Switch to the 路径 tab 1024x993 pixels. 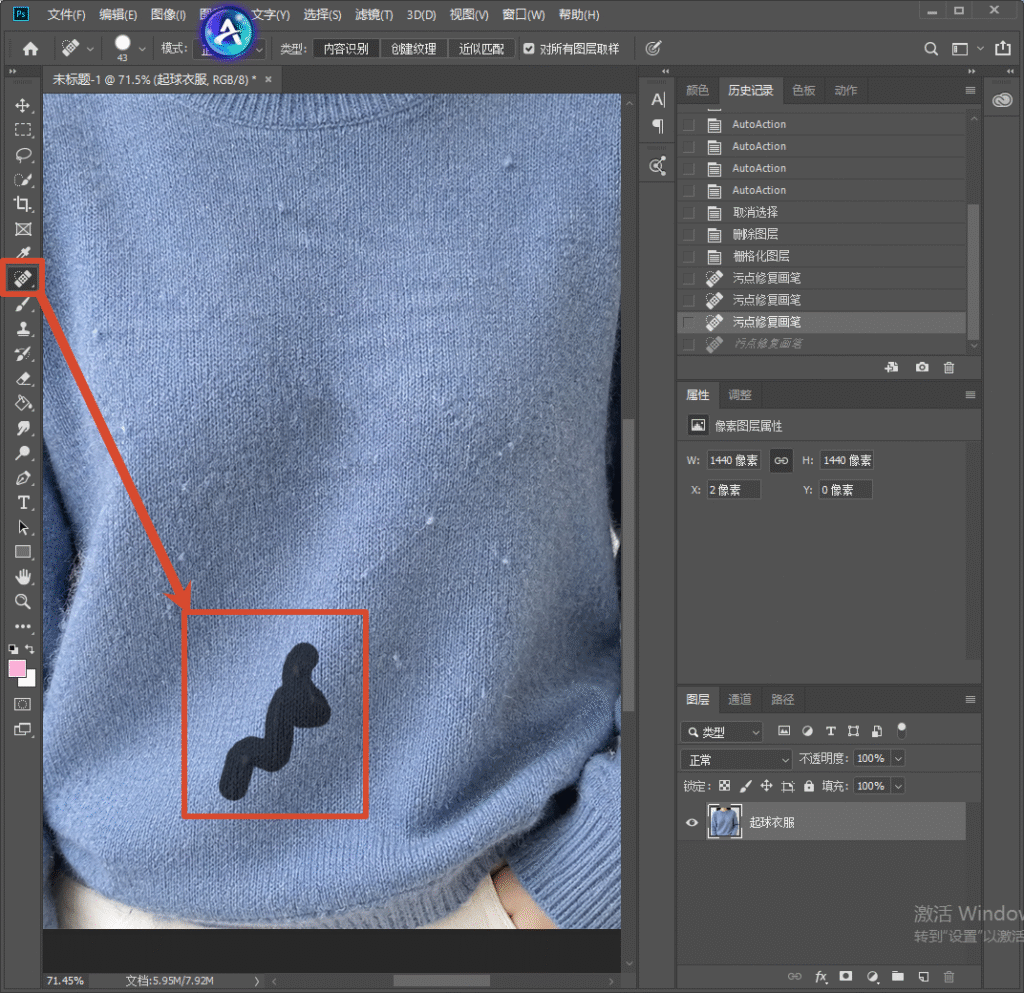[782, 700]
